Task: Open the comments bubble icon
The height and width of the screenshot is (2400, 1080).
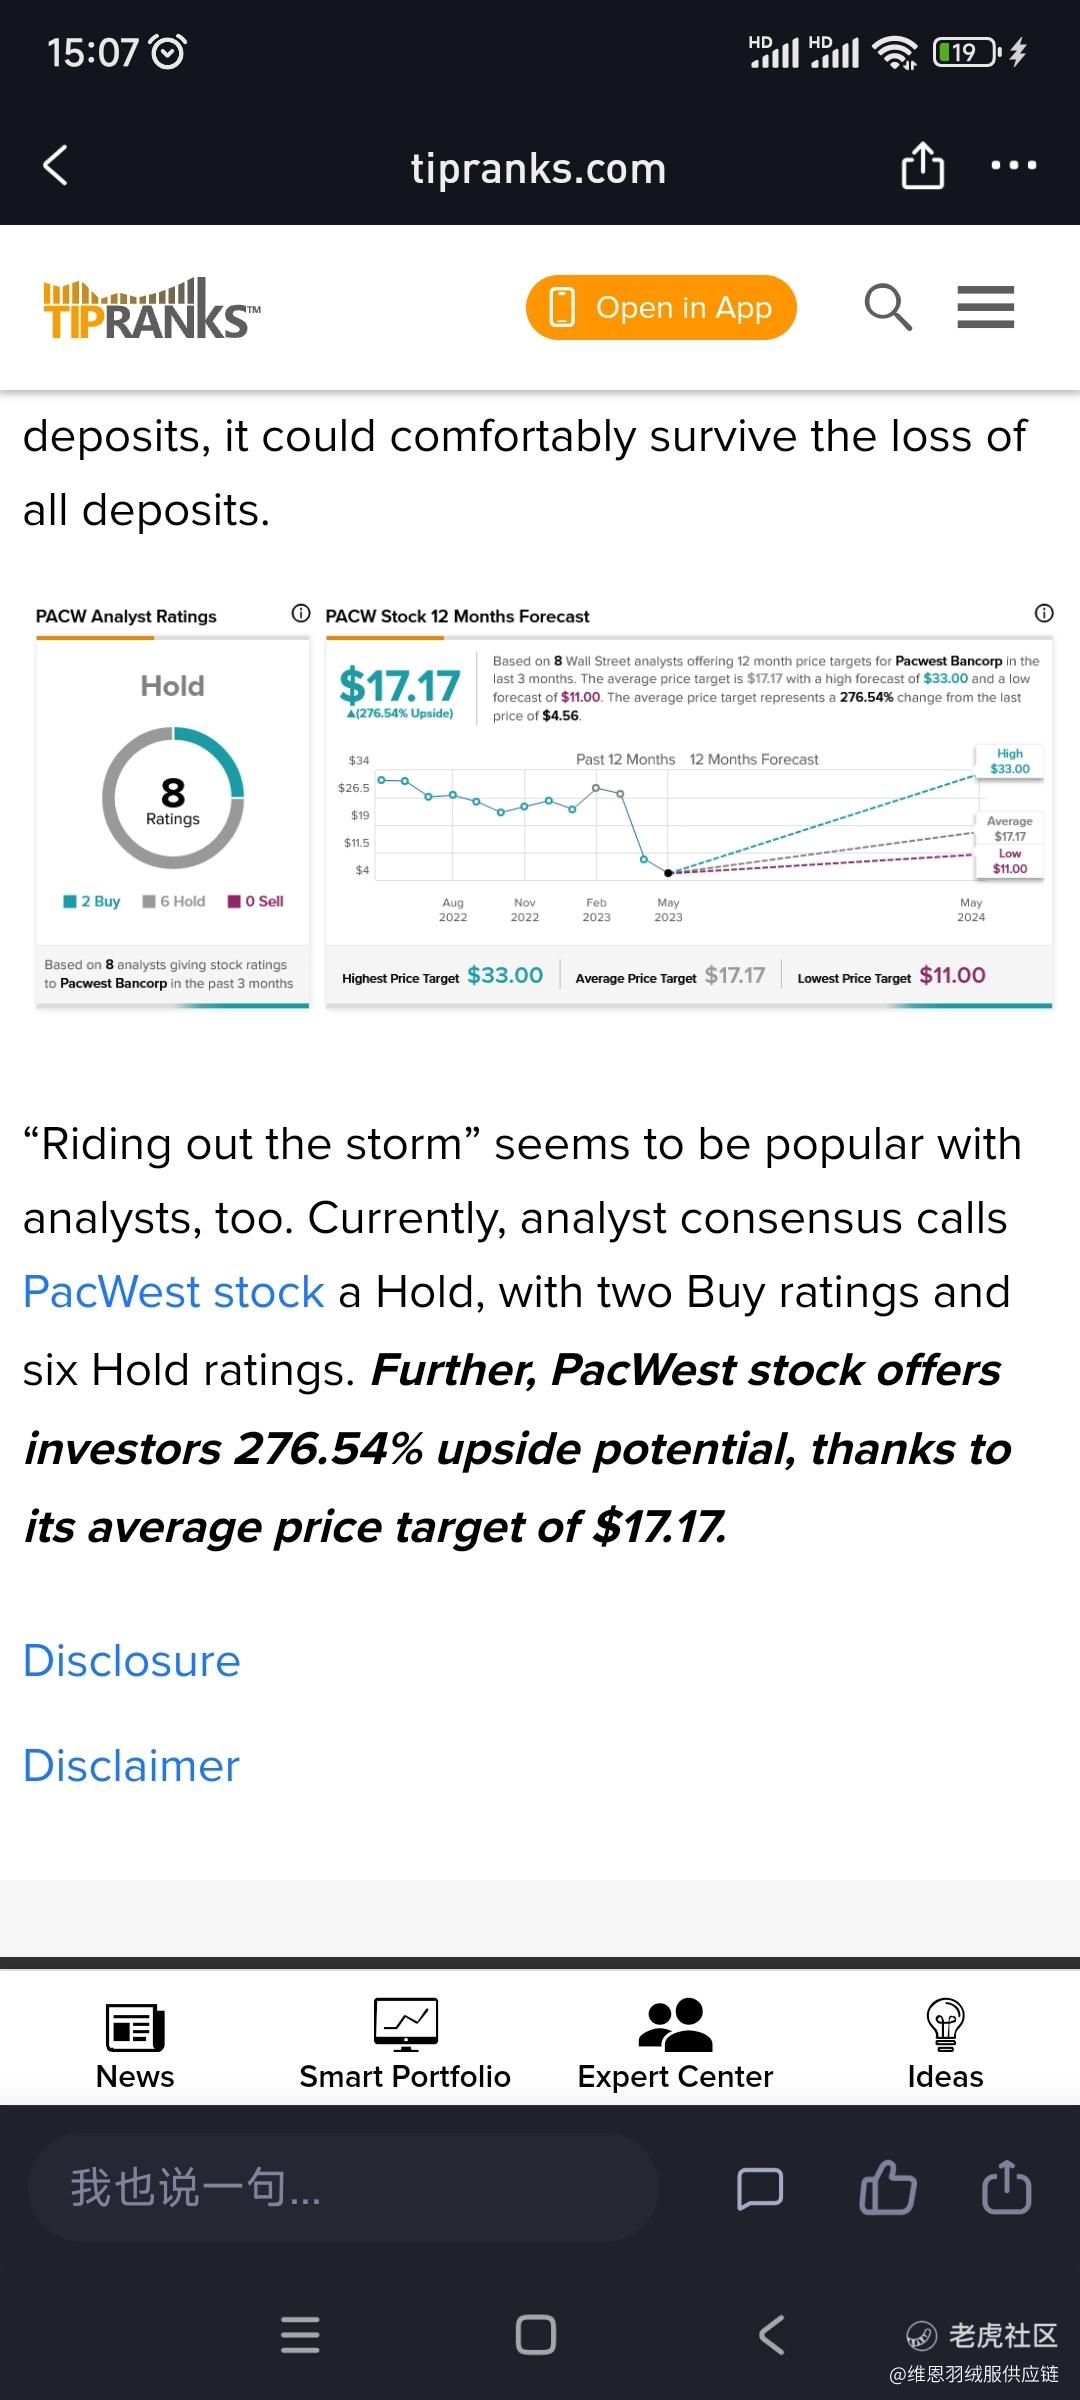Action: 760,2188
